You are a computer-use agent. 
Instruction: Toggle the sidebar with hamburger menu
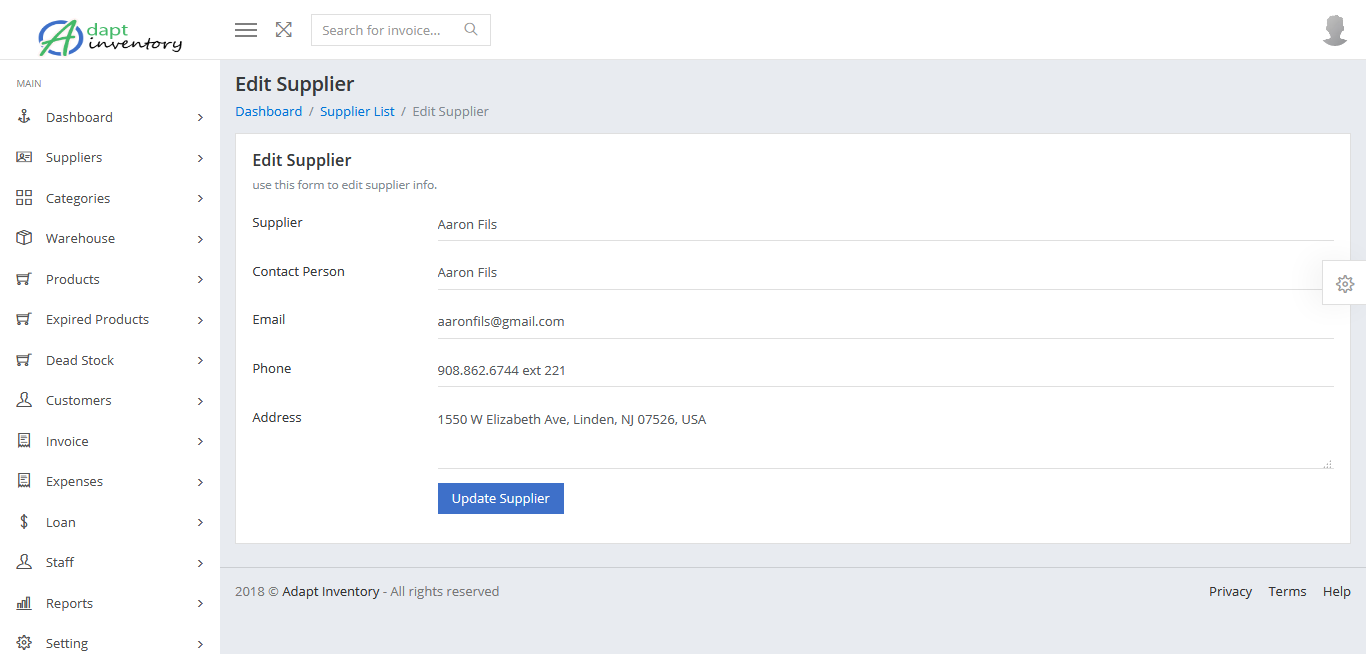pos(246,30)
